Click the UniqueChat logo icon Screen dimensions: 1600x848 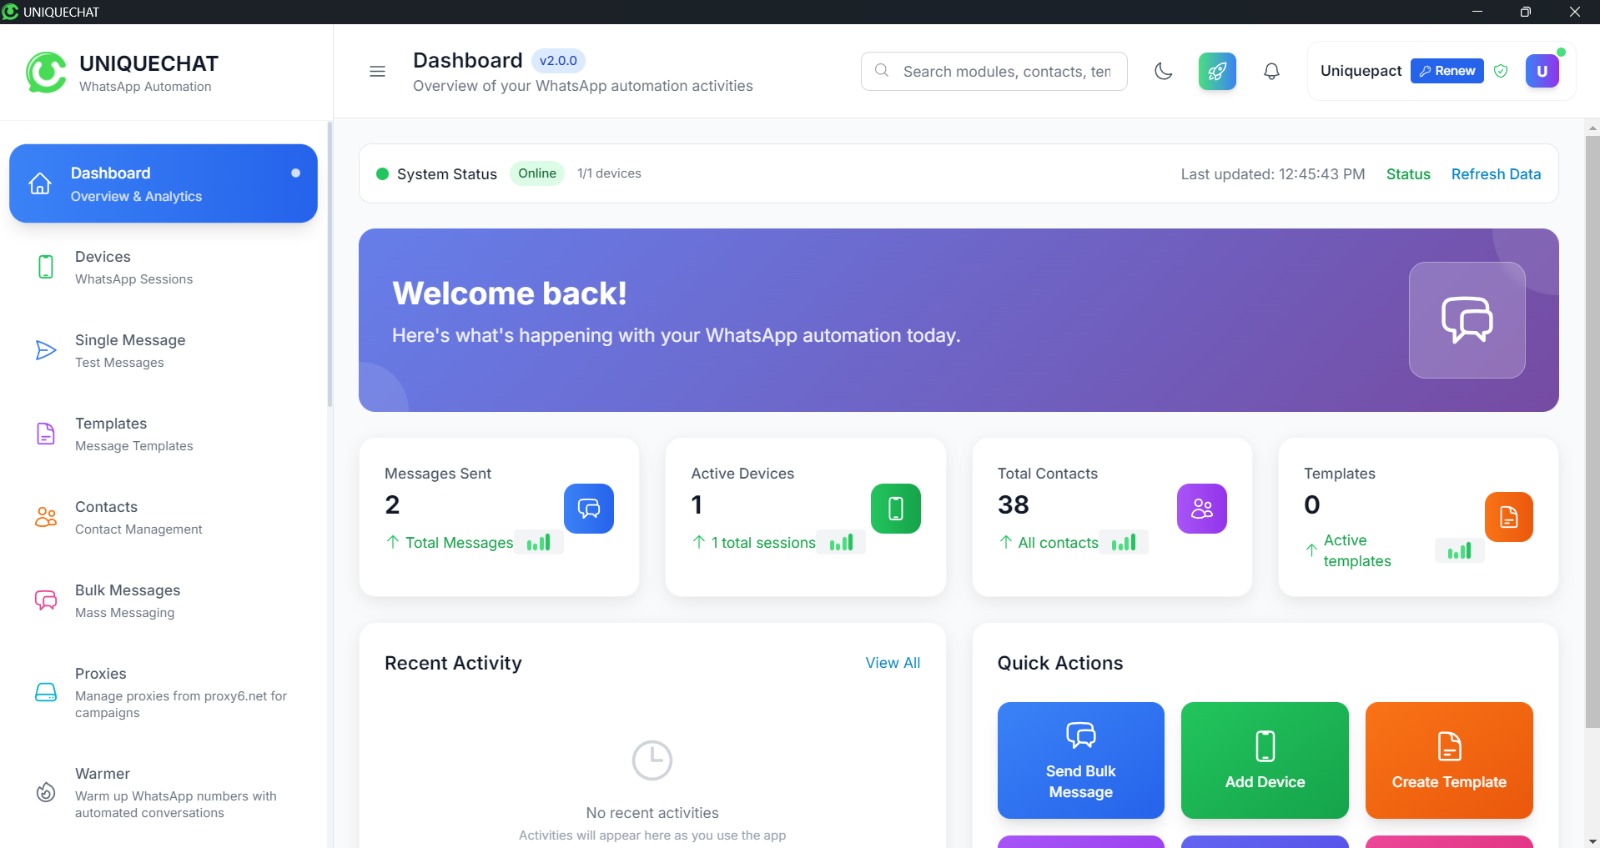(x=46, y=72)
